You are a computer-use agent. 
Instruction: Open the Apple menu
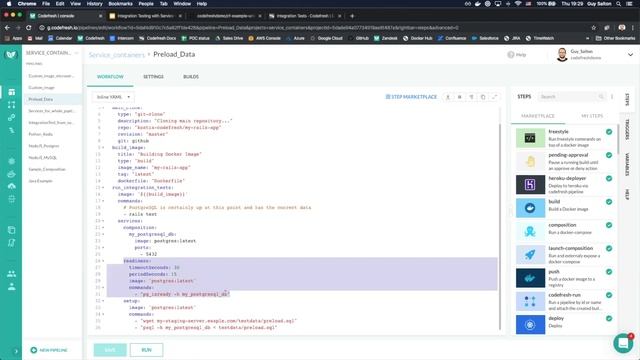pos(9,4)
